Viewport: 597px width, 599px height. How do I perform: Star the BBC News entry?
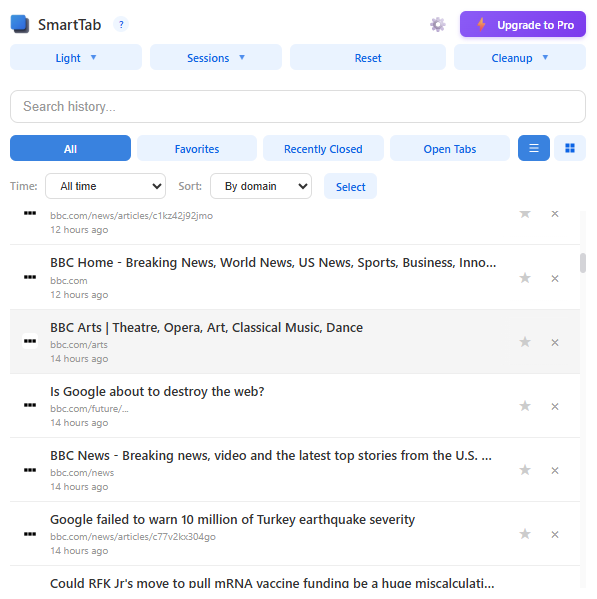tap(525, 469)
